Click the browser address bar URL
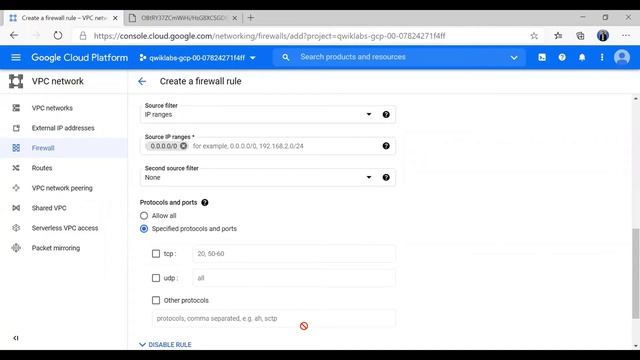 coord(269,36)
